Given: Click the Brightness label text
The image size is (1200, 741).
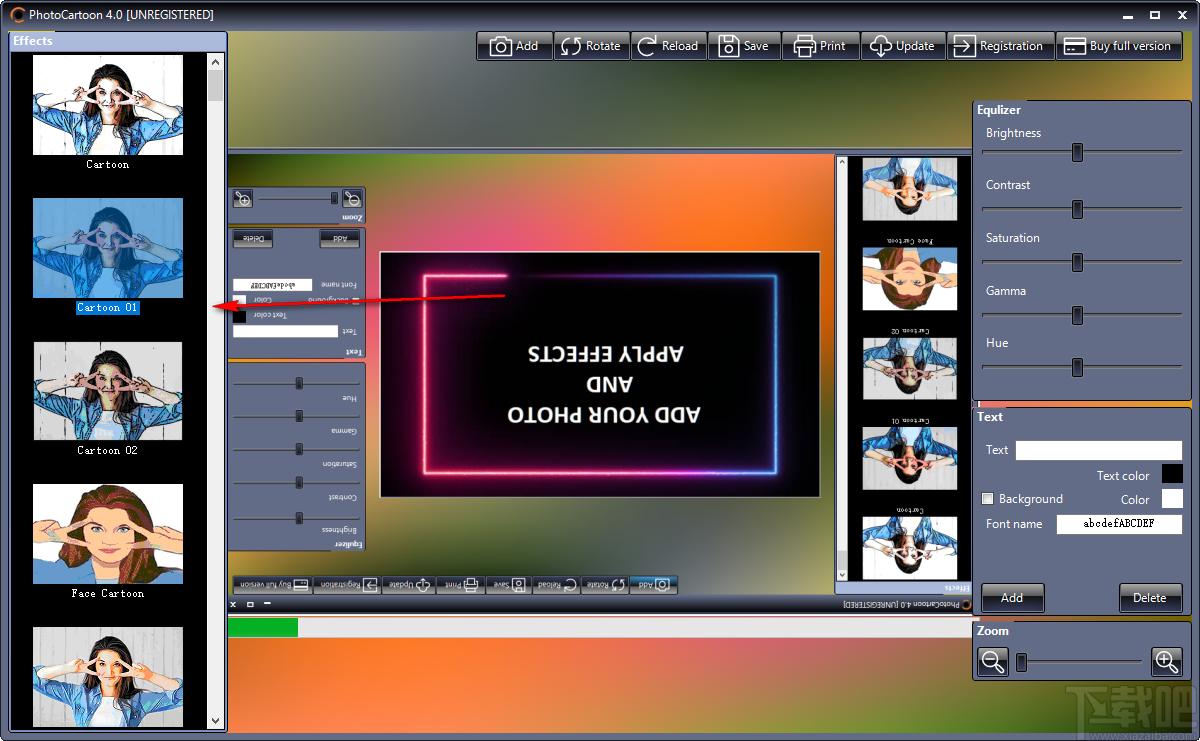Looking at the screenshot, I should (x=1013, y=133).
